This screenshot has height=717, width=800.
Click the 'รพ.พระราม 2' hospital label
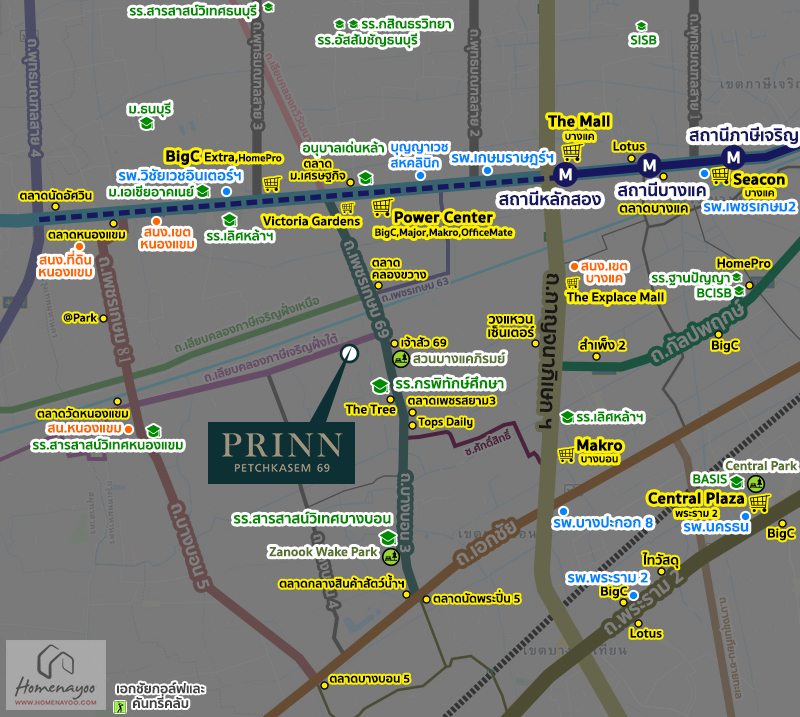tap(608, 578)
